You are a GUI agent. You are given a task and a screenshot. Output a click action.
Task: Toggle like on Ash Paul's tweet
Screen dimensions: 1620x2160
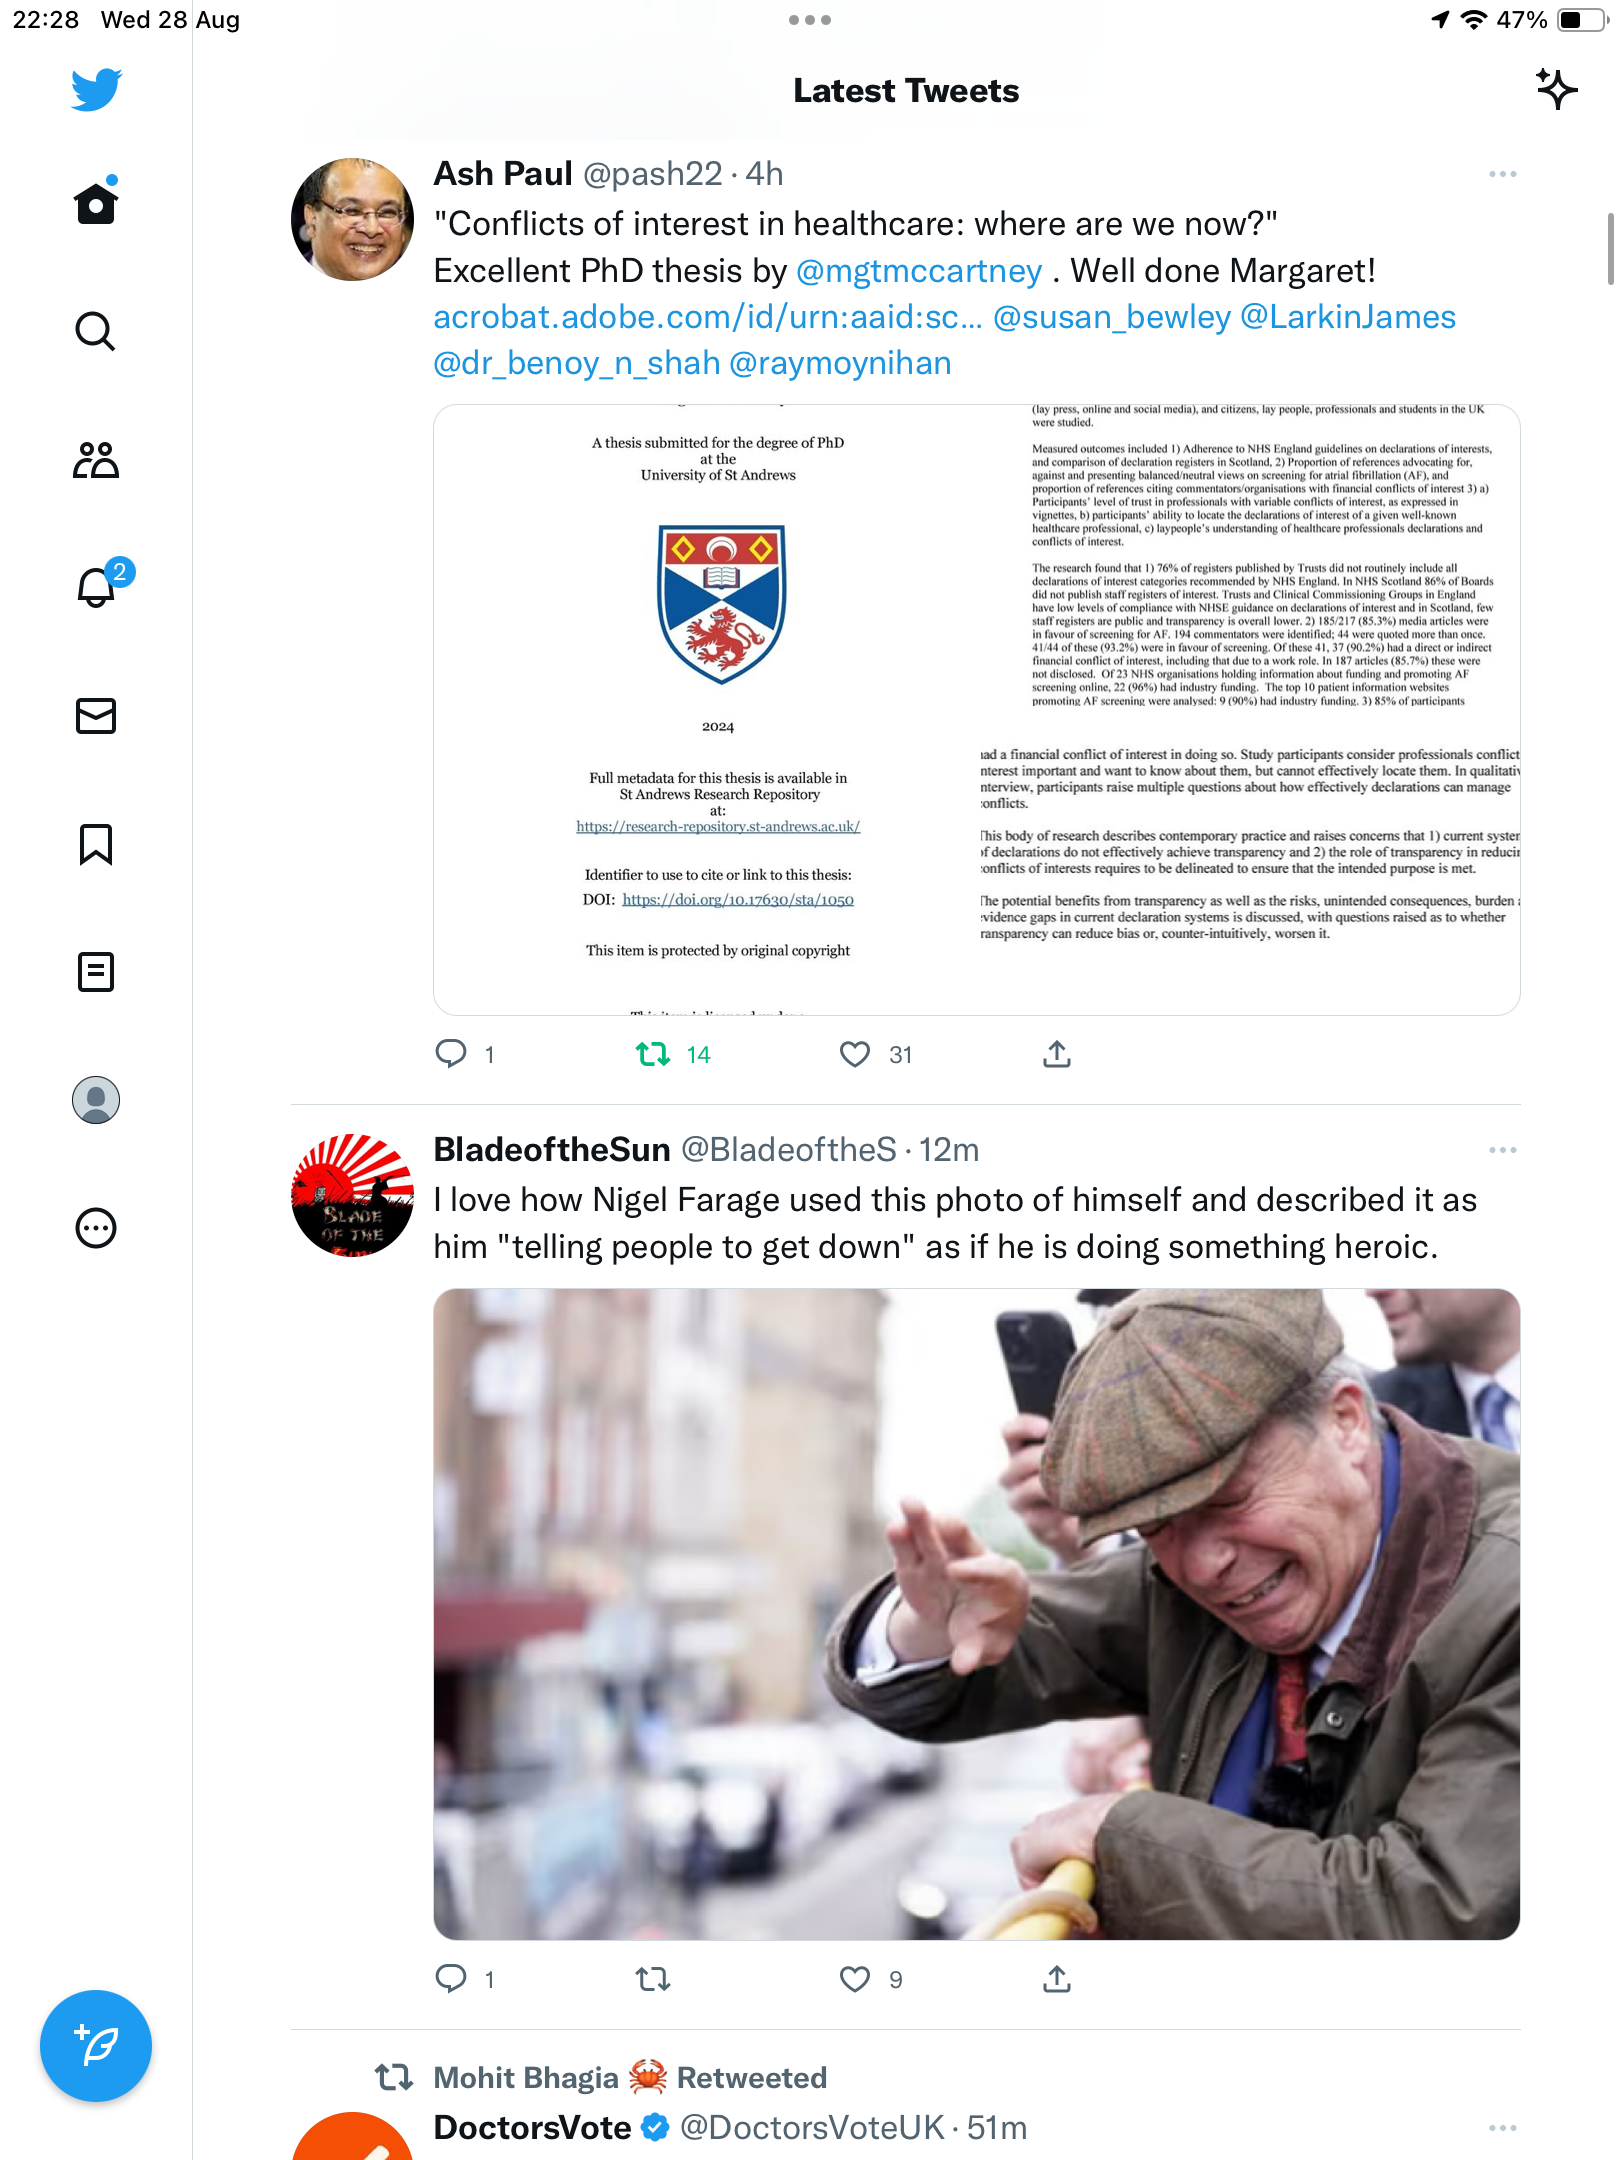coord(855,1054)
